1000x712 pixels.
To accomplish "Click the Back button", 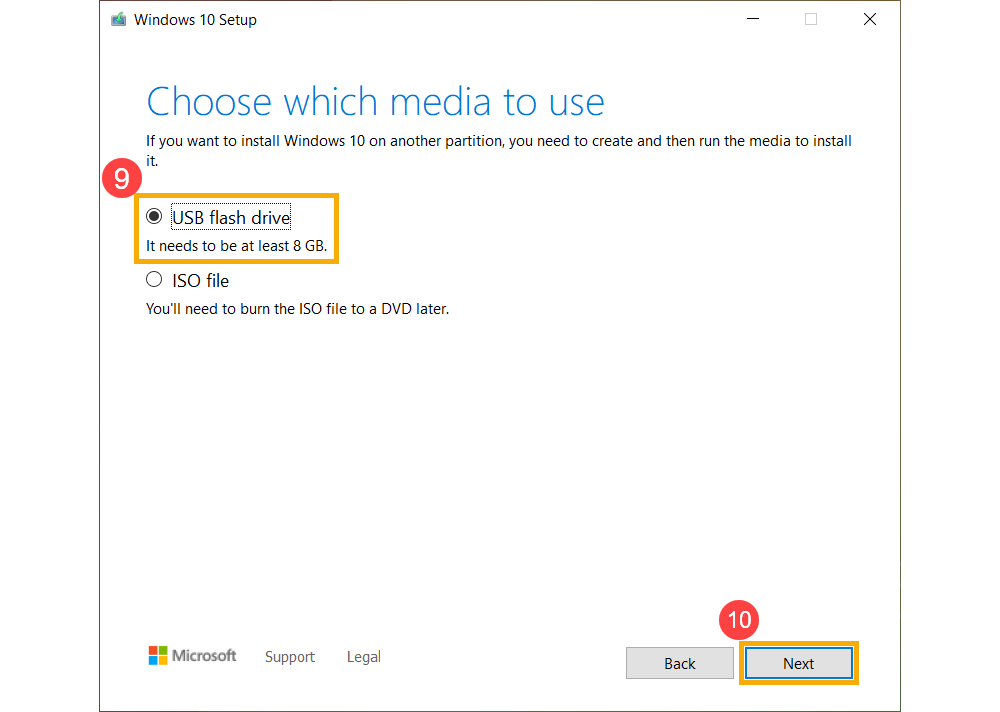I will 680,664.
